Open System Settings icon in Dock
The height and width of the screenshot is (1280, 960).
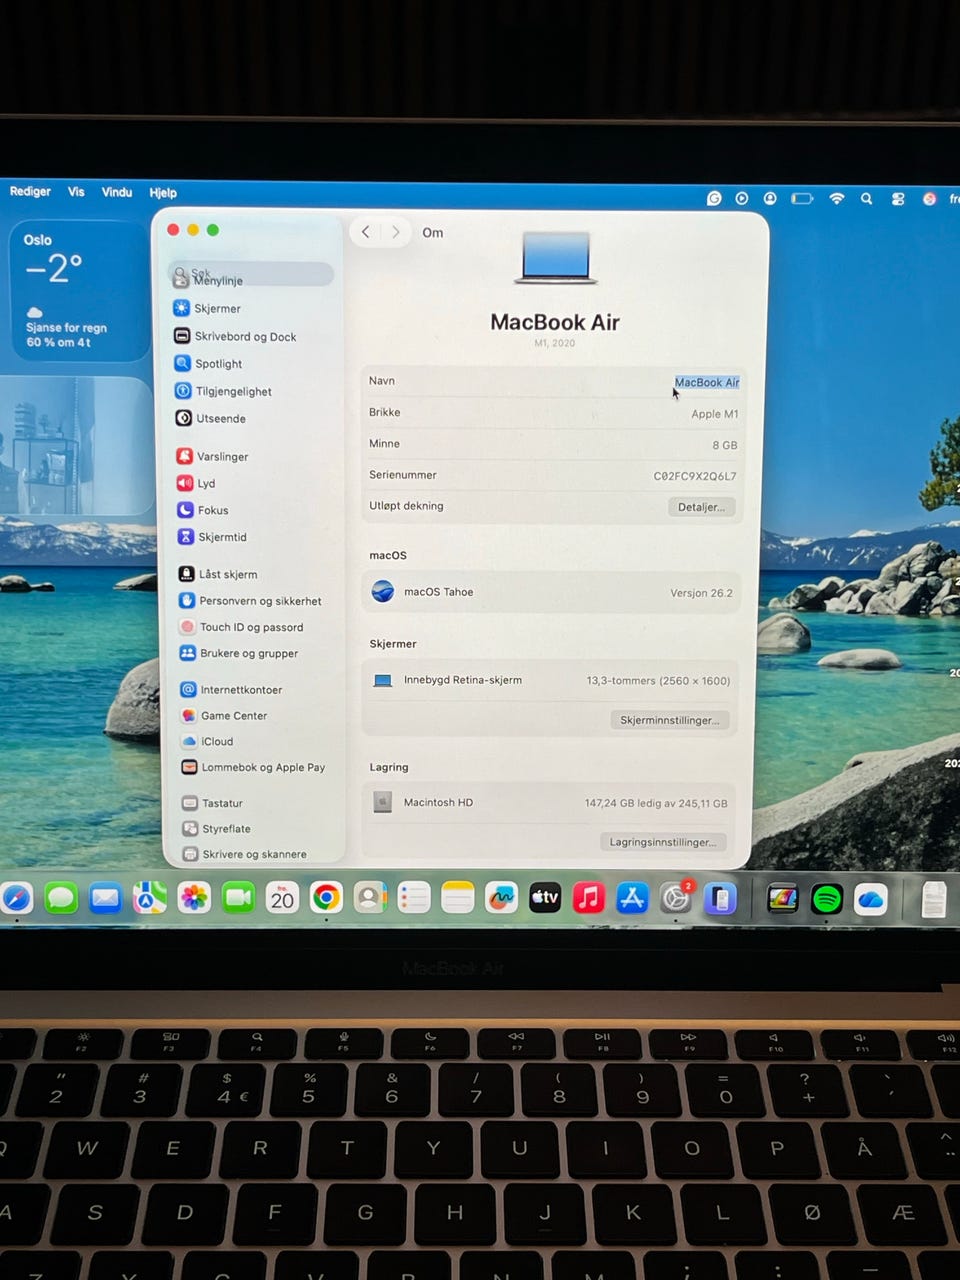click(676, 898)
